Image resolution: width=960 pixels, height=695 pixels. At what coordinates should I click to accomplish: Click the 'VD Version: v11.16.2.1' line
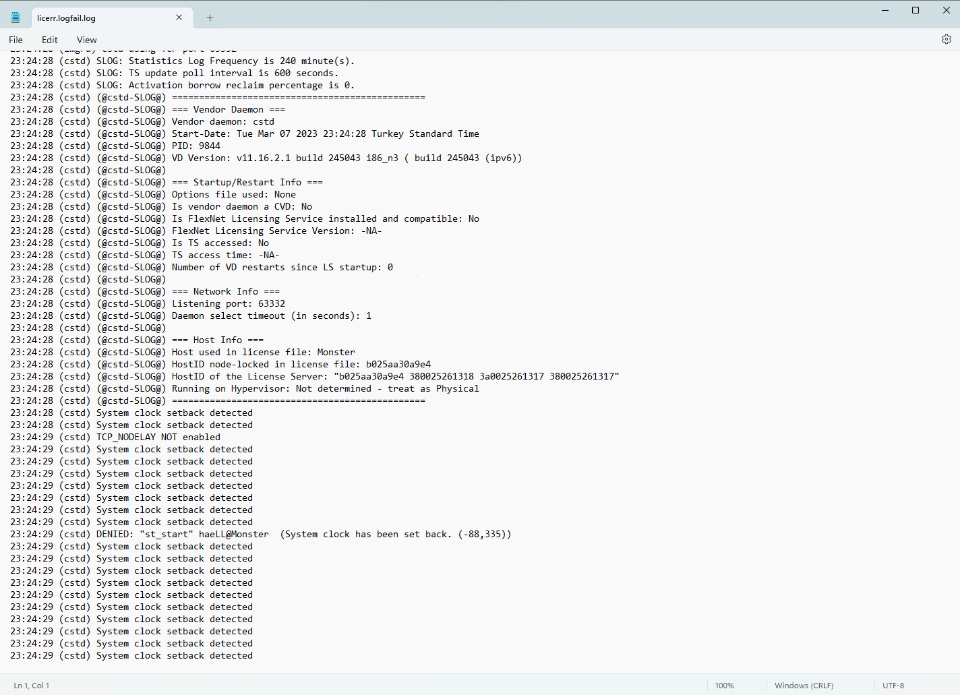coord(266,158)
